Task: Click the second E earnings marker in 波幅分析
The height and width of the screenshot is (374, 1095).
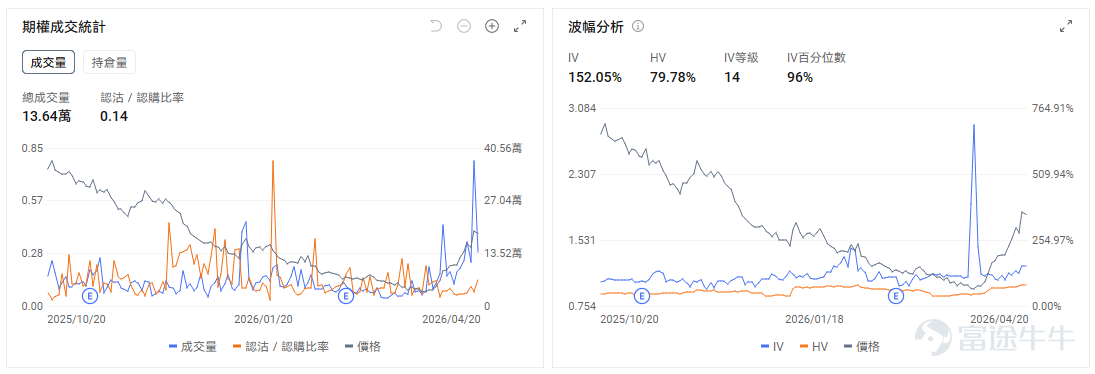Action: click(895, 297)
